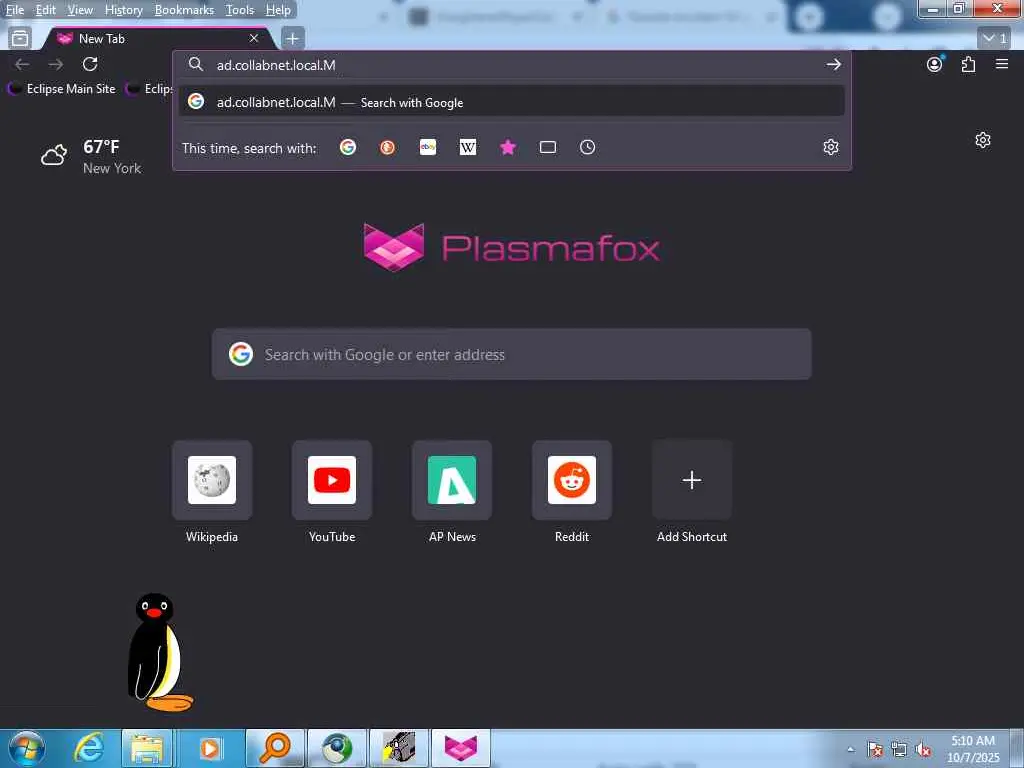This screenshot has height=768, width=1024.
Task: Click the go arrow in address bar
Action: 833,64
